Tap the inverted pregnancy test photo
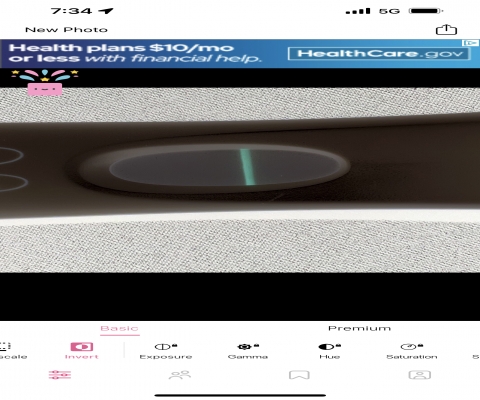Viewport: 480px width, 400px height. pos(240,180)
